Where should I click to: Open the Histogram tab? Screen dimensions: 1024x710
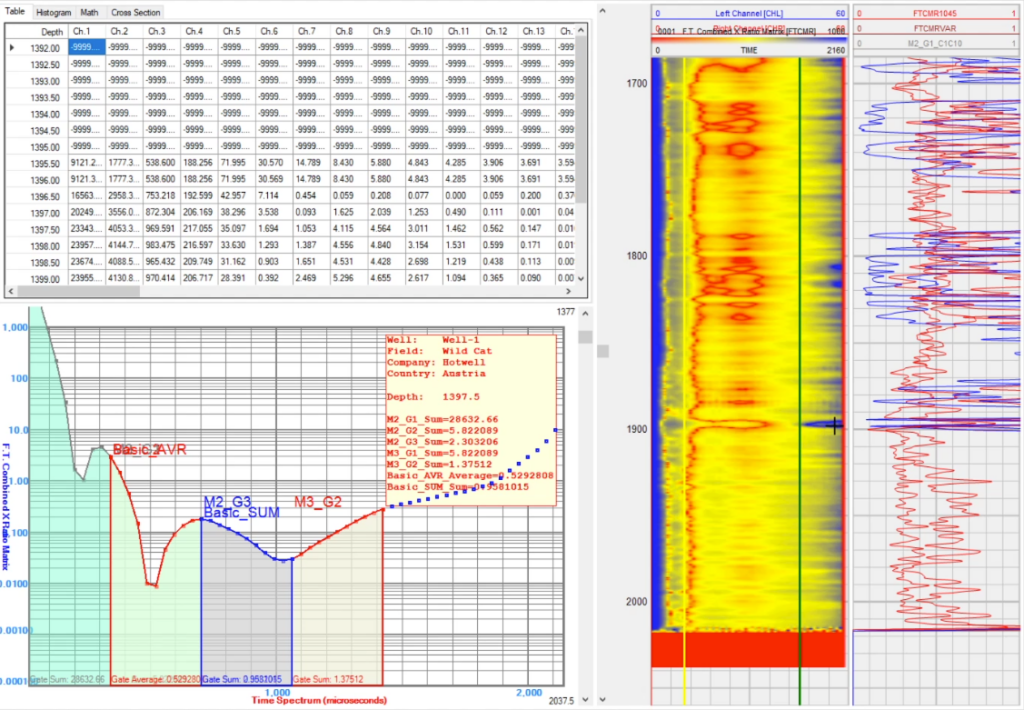(x=54, y=12)
